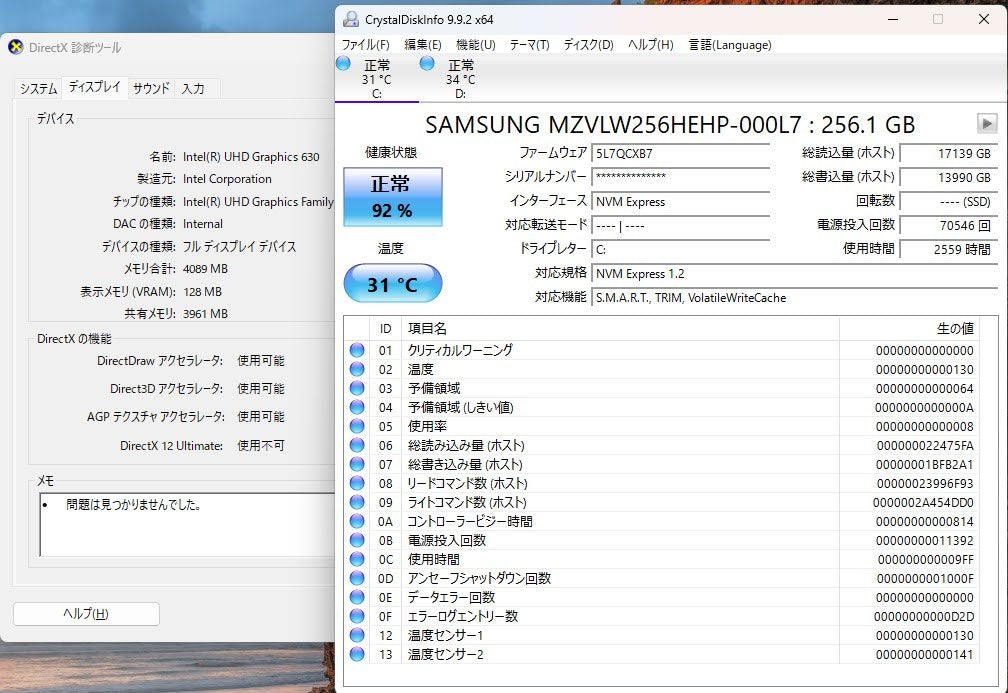Click status icon of ライトコマンド数 (ホスト) row
Image resolution: width=1008 pixels, height=693 pixels.
click(357, 502)
